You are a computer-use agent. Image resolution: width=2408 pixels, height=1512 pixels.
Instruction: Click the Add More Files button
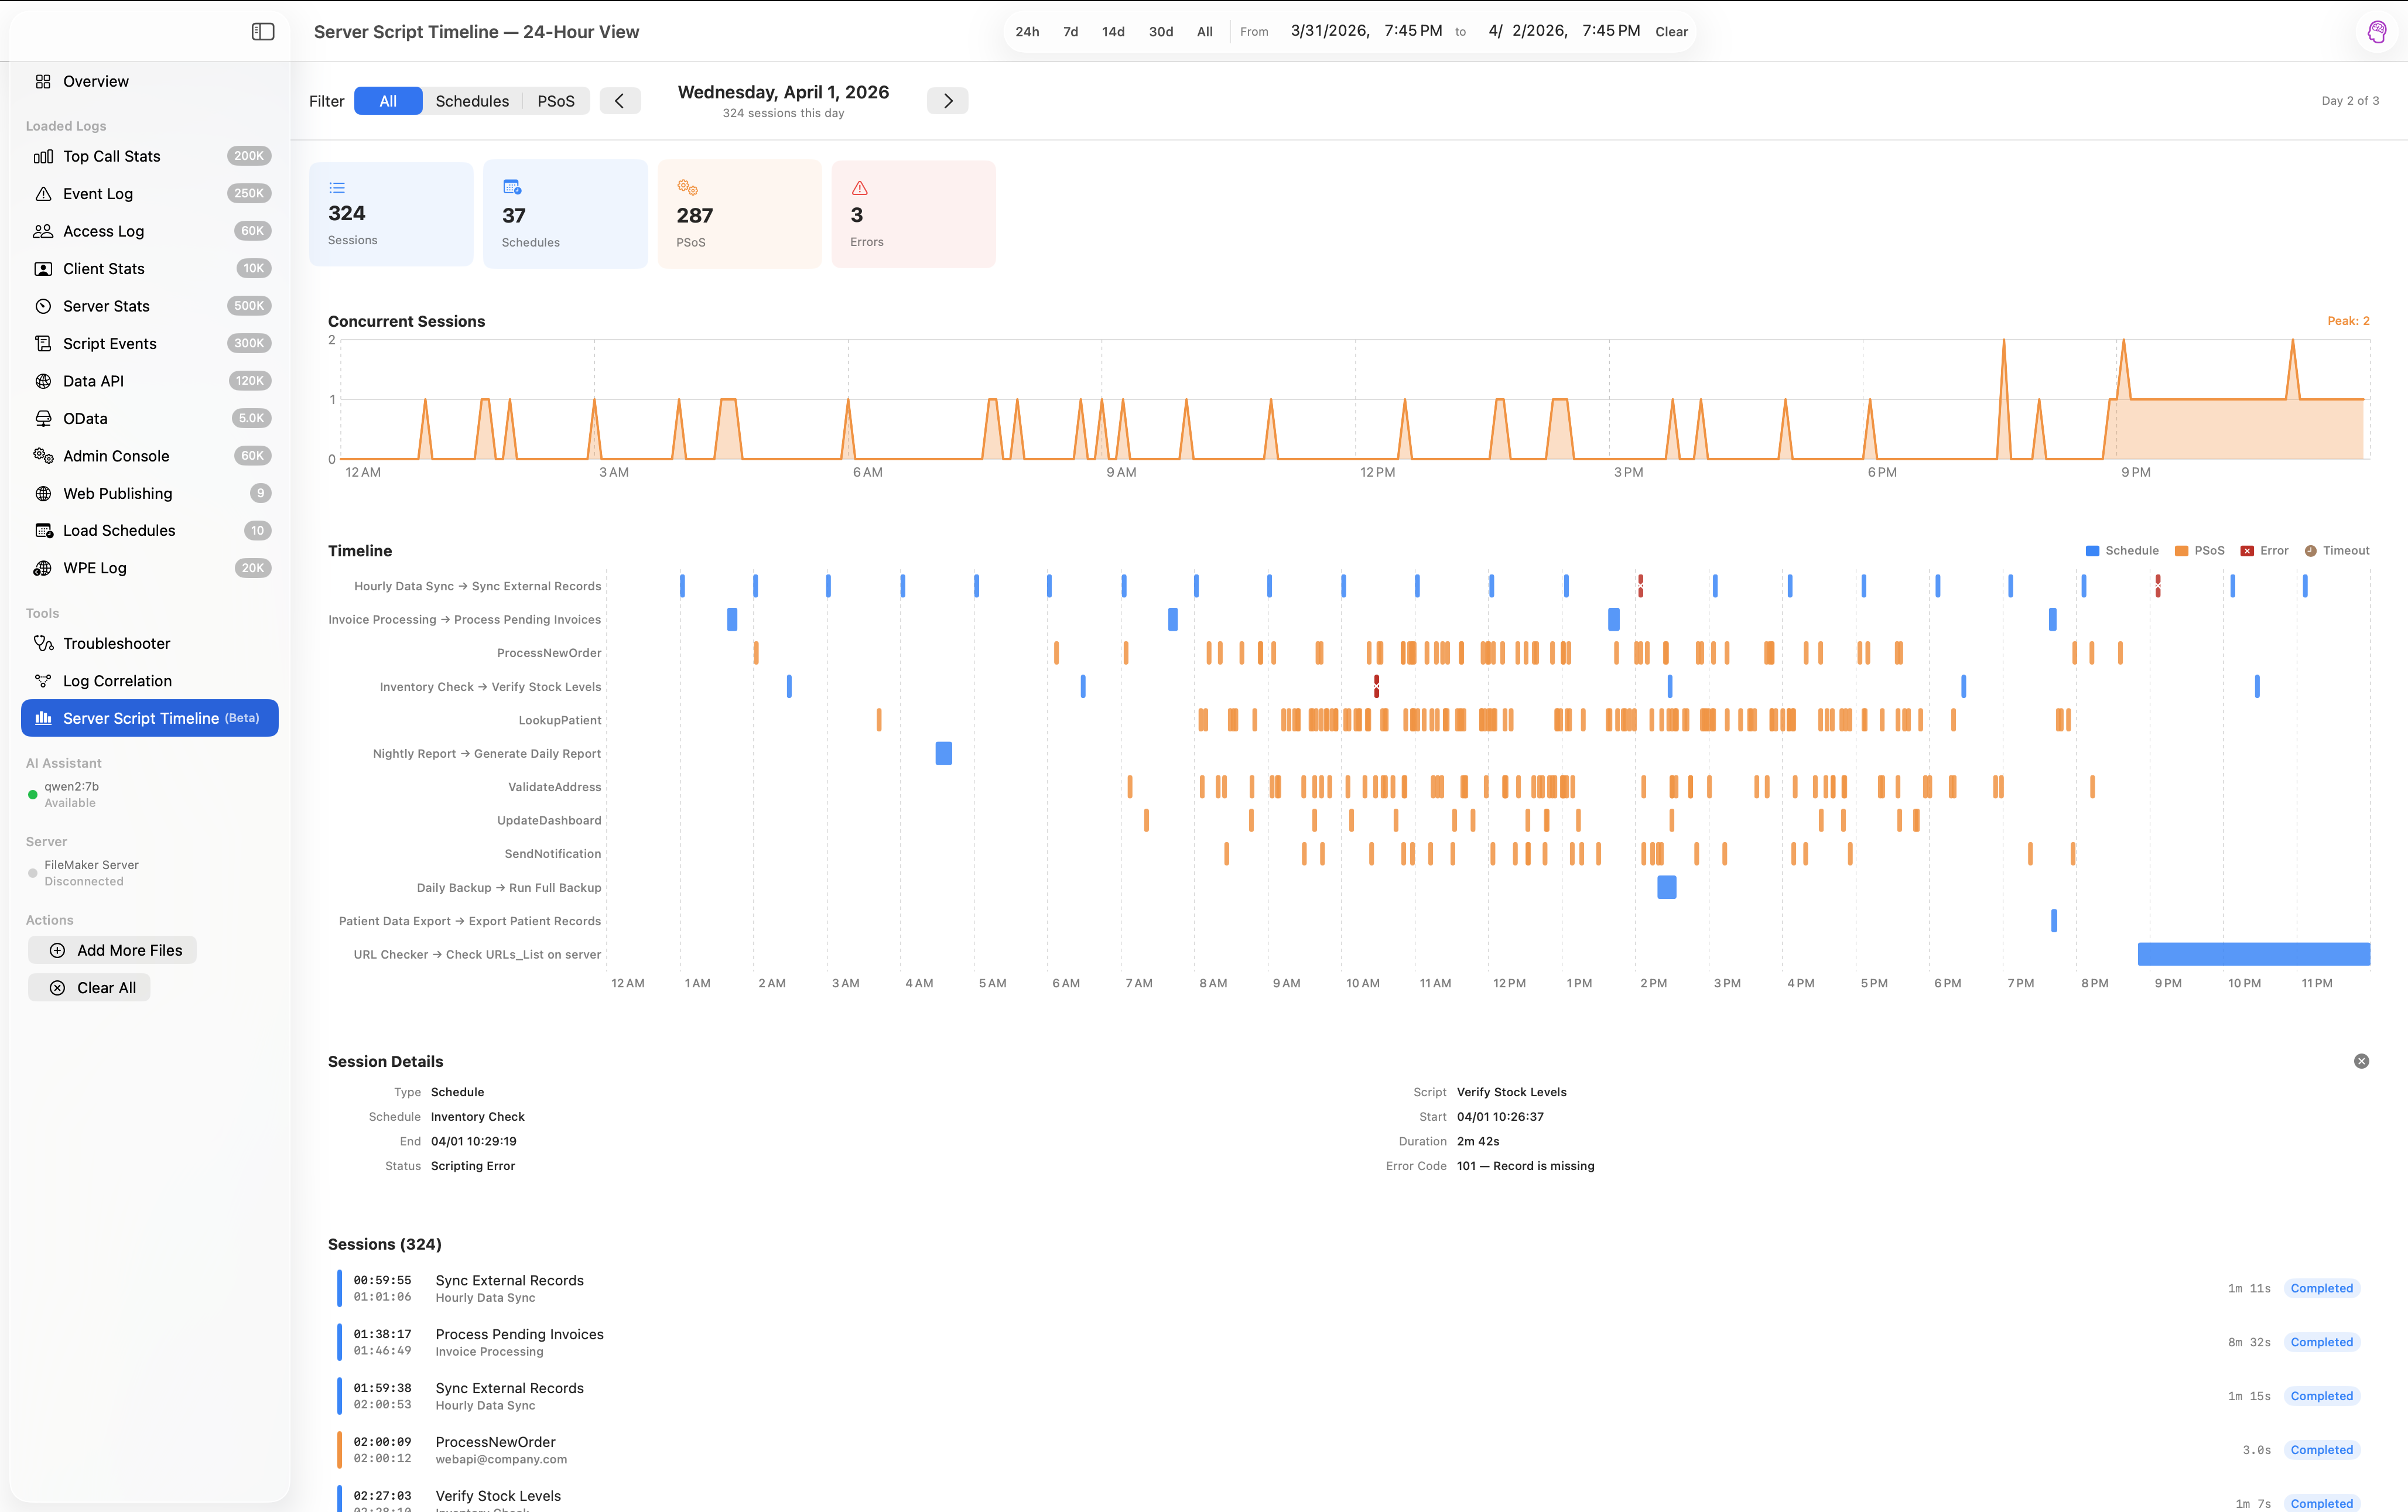113,950
